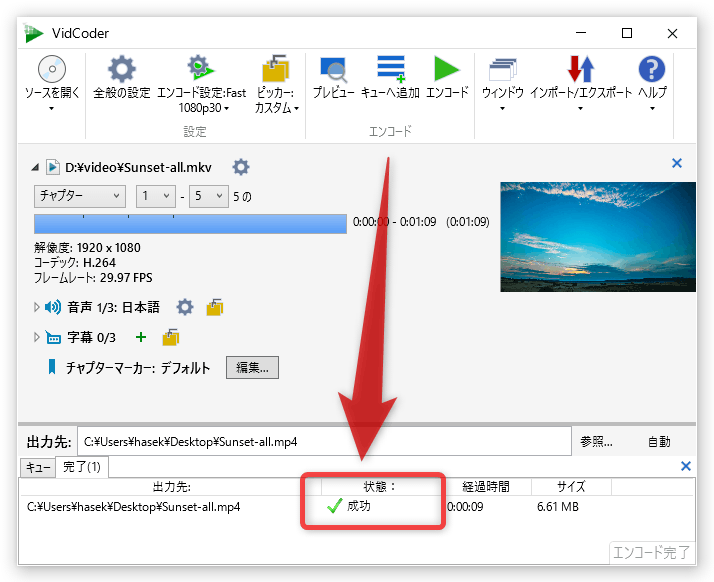Click gear beside Sunset-all.mkv title

click(x=241, y=167)
